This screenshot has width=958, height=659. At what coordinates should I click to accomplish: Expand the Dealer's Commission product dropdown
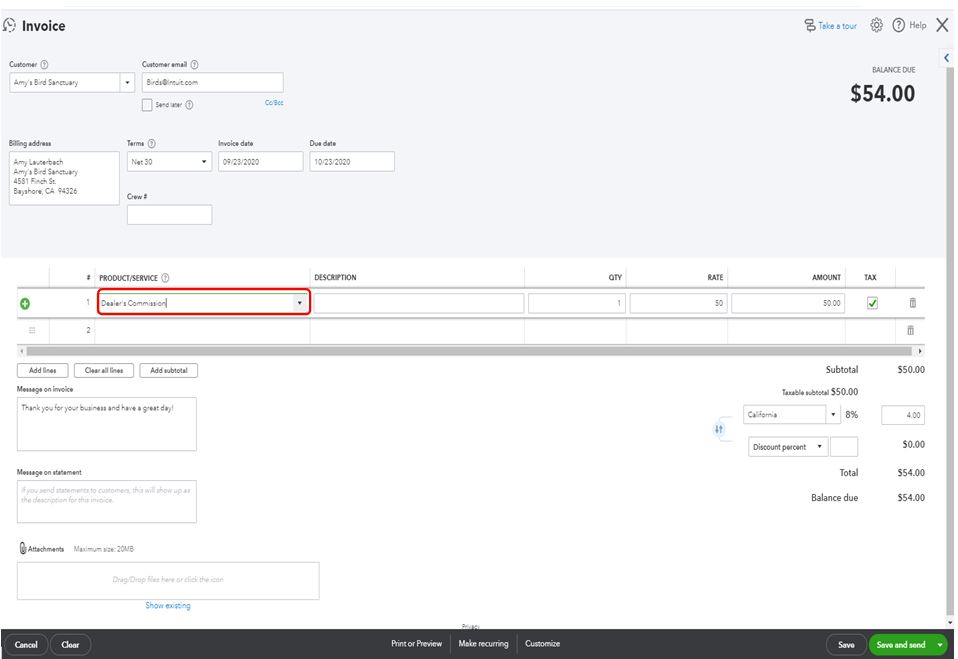click(x=299, y=300)
